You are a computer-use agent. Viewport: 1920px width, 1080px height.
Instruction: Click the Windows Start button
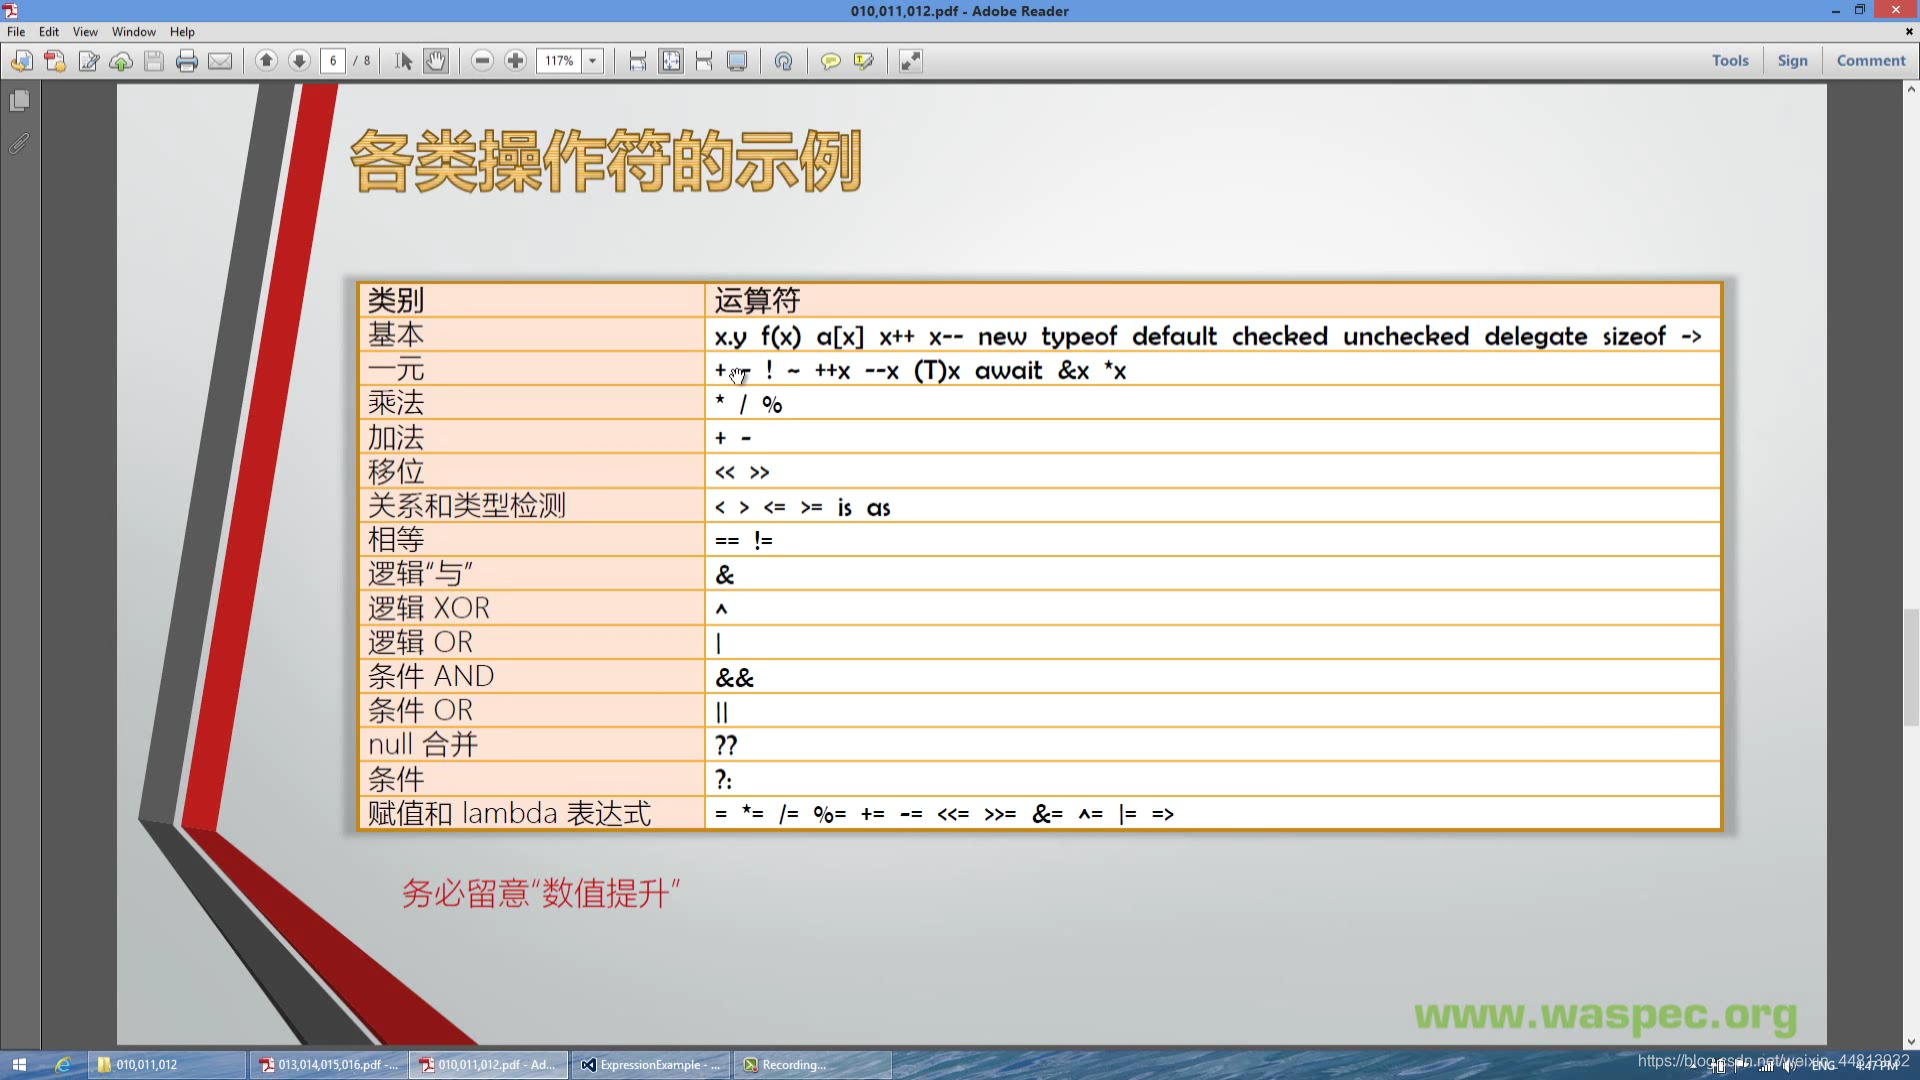click(x=19, y=1065)
